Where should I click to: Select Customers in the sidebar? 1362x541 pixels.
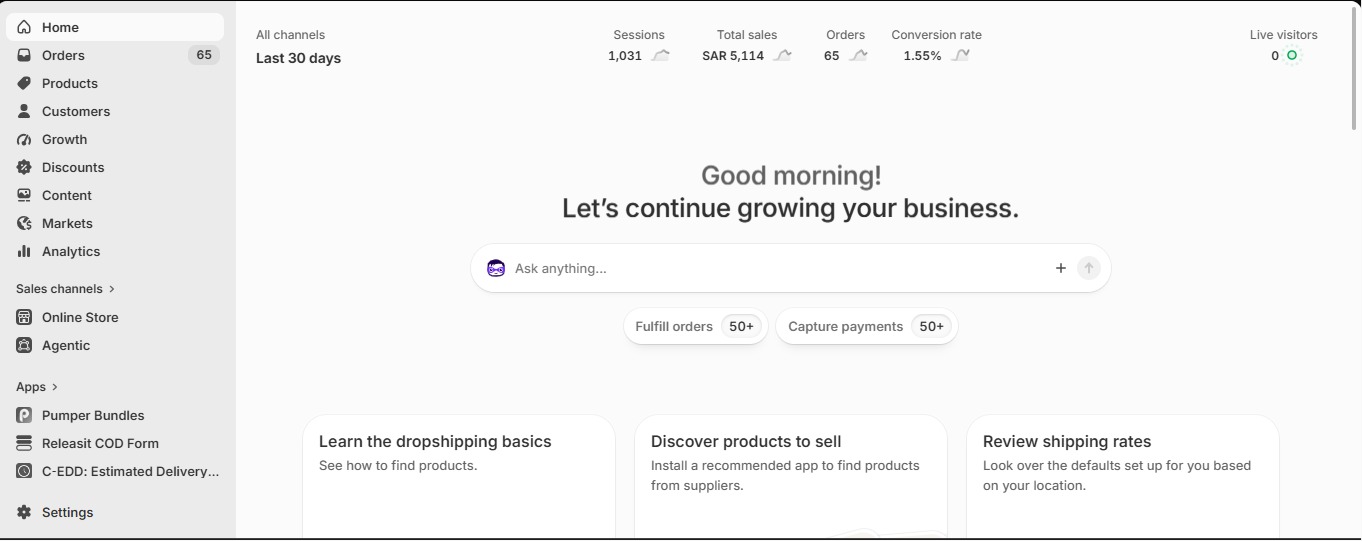(115, 111)
